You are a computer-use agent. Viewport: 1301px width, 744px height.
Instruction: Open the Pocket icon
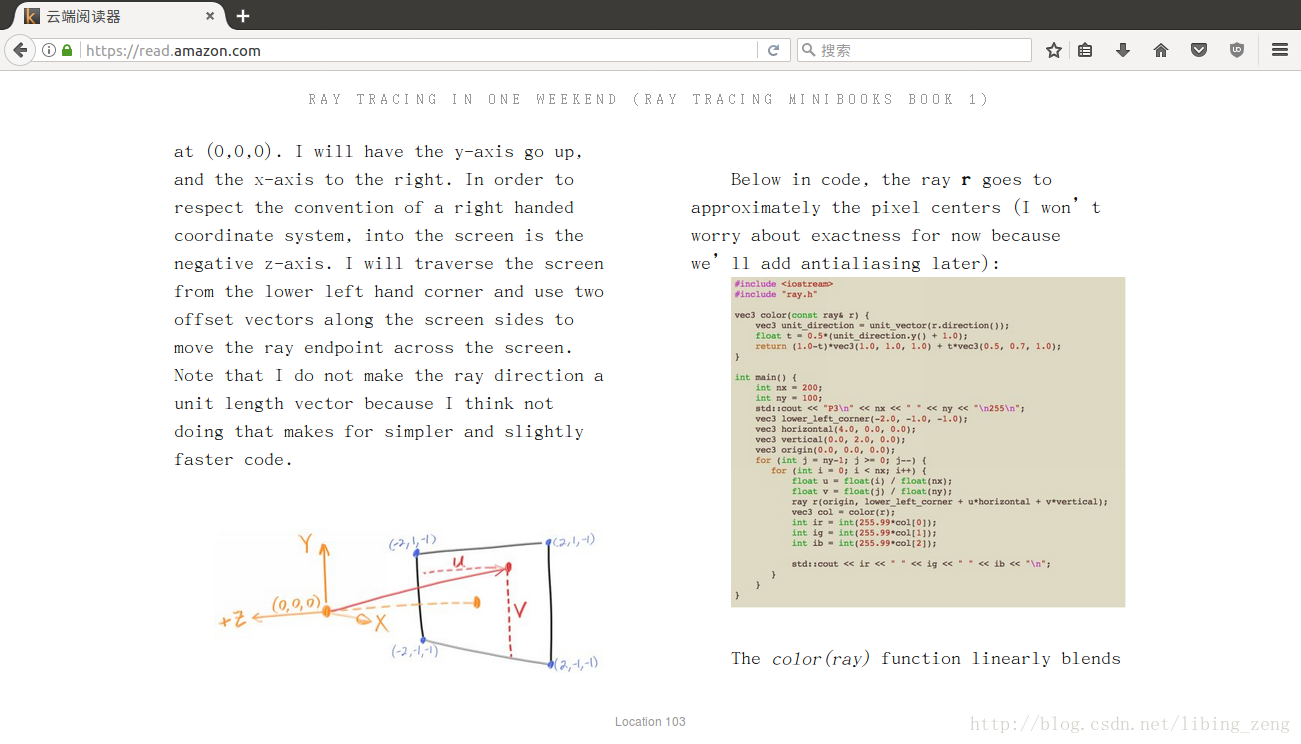click(1199, 50)
